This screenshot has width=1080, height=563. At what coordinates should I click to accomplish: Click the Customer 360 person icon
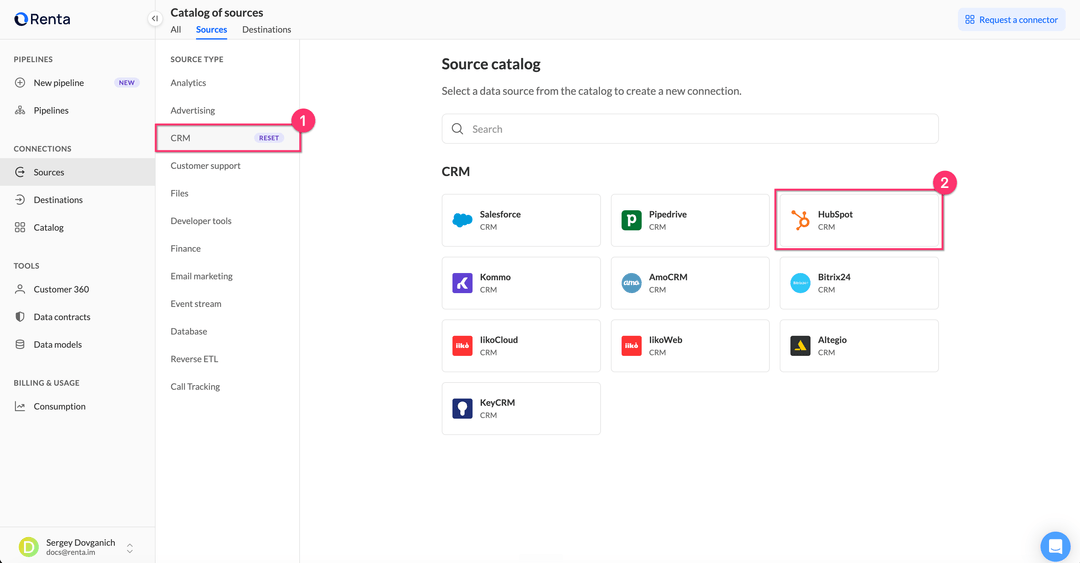20,289
